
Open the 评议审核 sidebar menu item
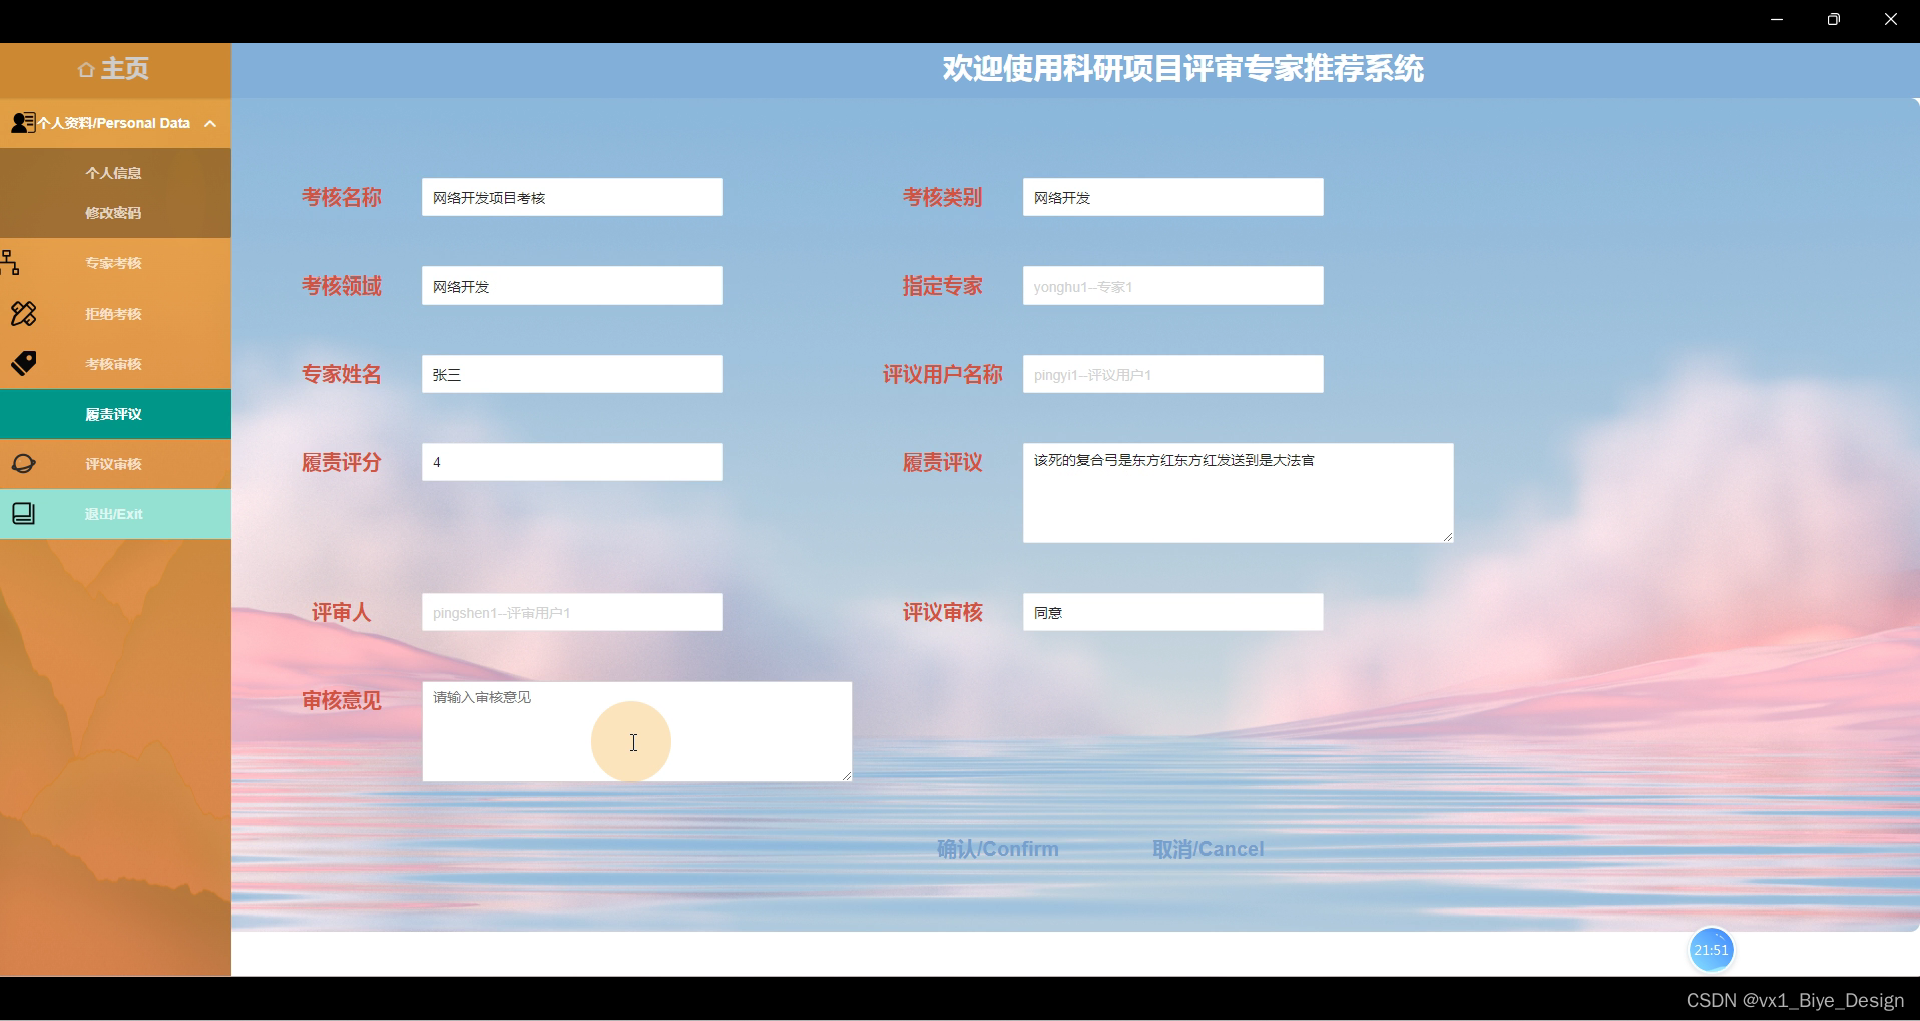click(114, 464)
